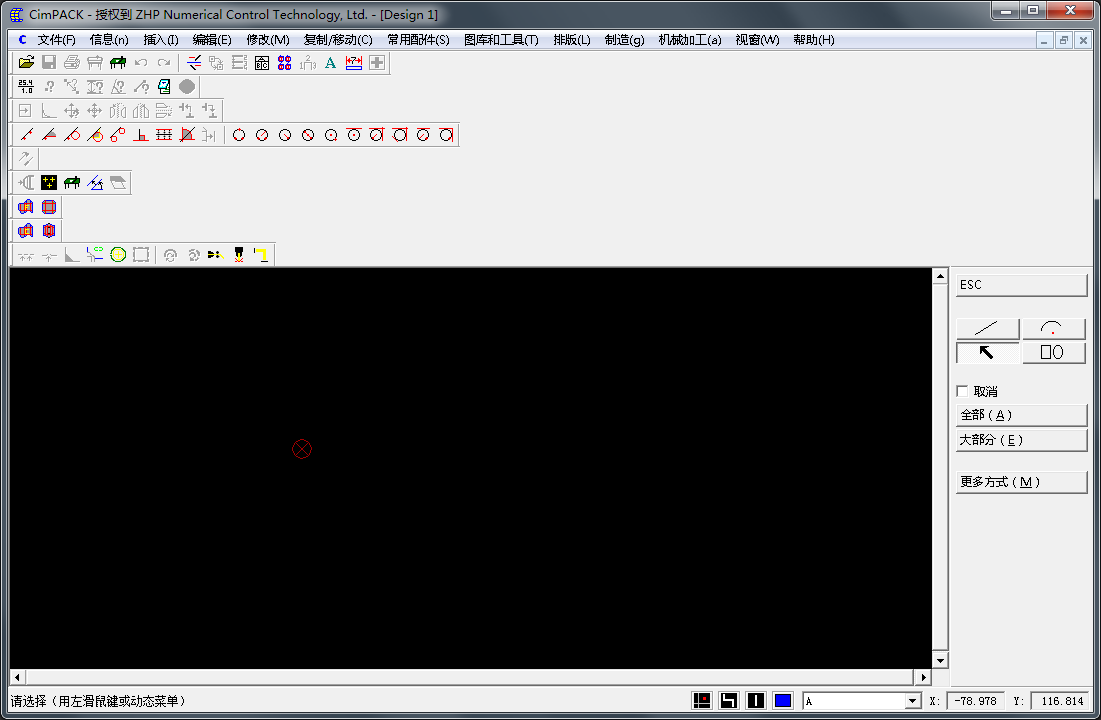Open the 信息(n) menu

[x=109, y=40]
